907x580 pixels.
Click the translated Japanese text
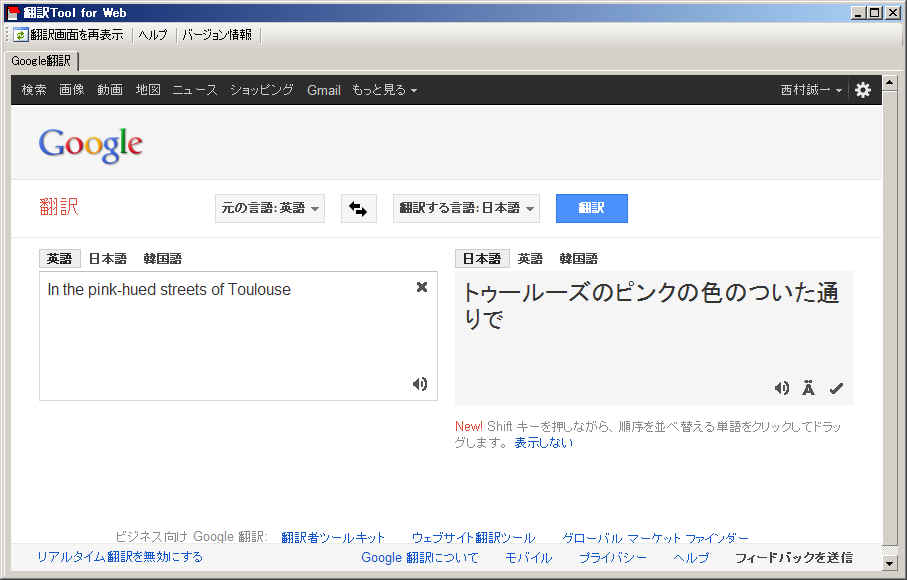[x=650, y=305]
